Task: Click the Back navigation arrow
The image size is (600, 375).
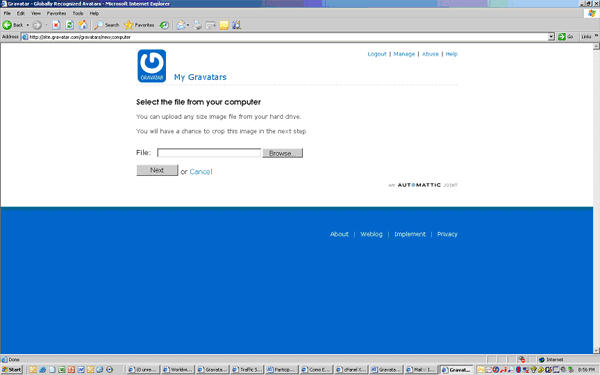Action: [7, 25]
